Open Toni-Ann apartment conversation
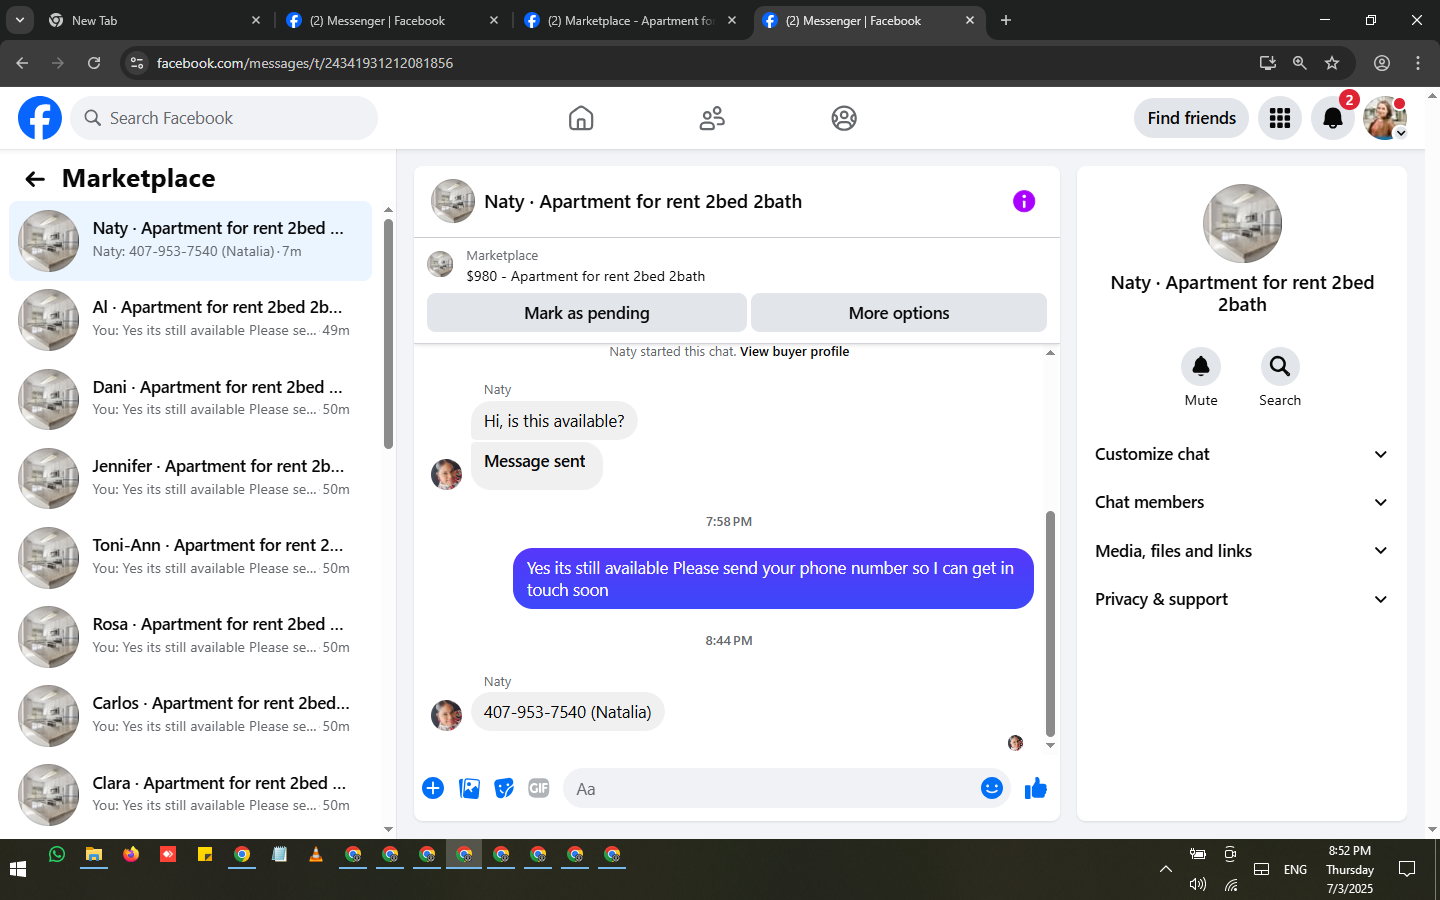This screenshot has width=1440, height=900. 190,557
